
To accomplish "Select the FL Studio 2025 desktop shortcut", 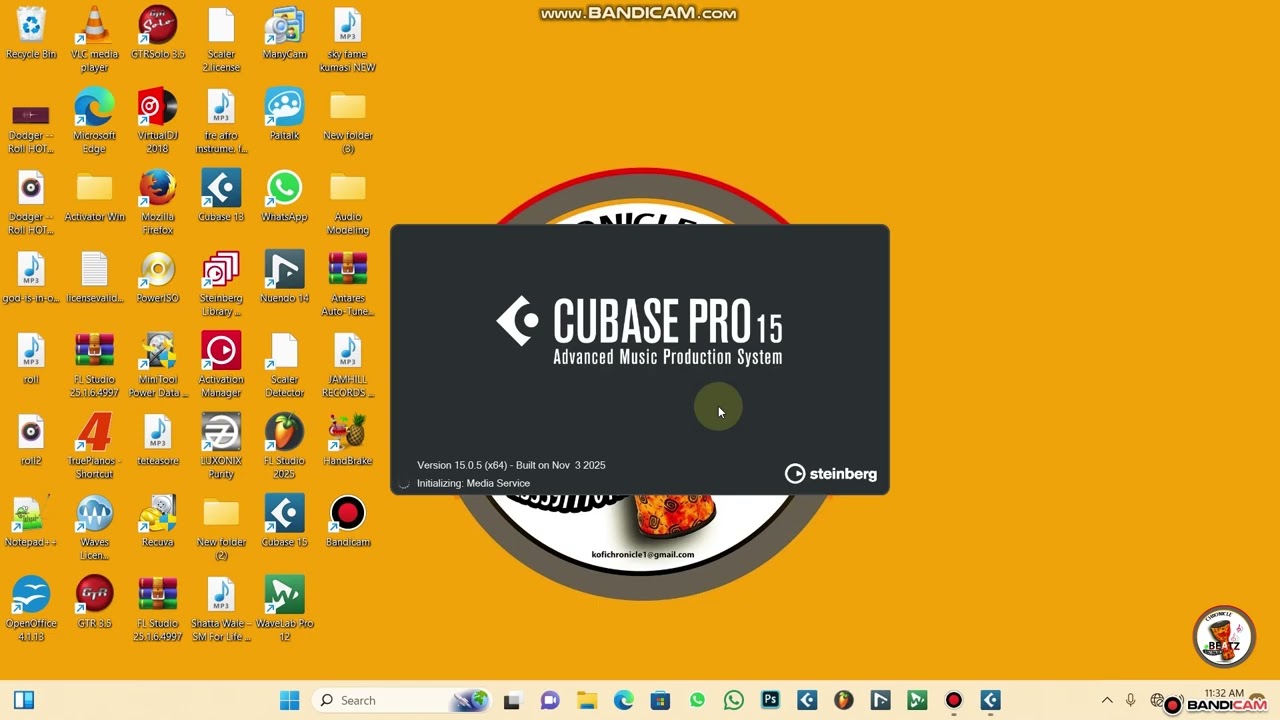I will pos(284,447).
